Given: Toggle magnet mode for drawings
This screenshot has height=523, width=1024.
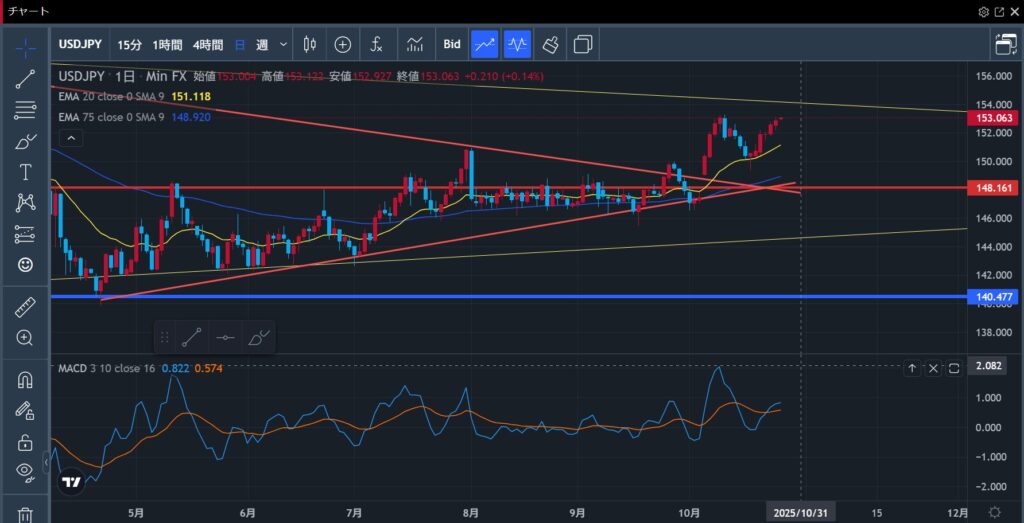Looking at the screenshot, I should (25, 380).
